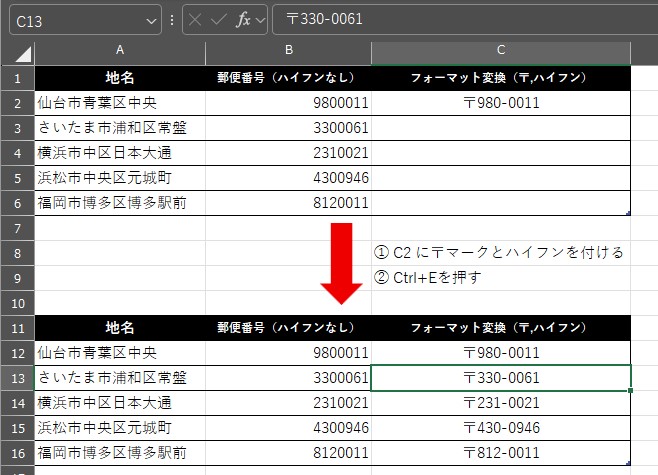
Task: Select cell C15 containing 〒430-0946
Action: (501, 428)
